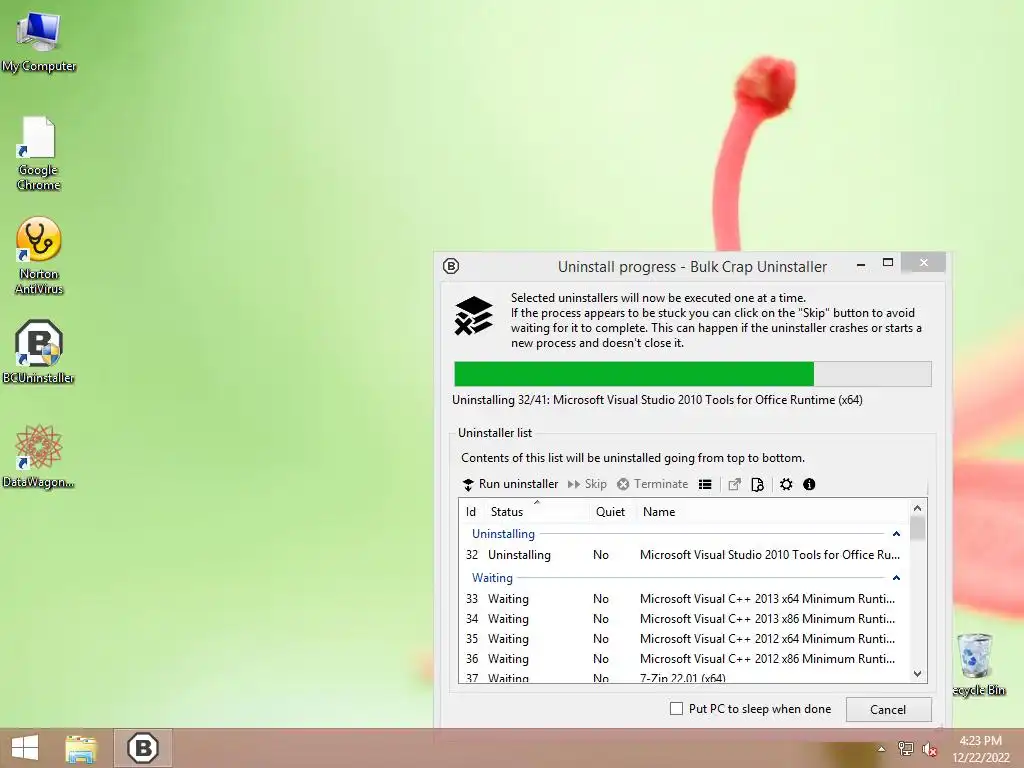
Task: Click the network tray icon
Action: tap(906, 748)
